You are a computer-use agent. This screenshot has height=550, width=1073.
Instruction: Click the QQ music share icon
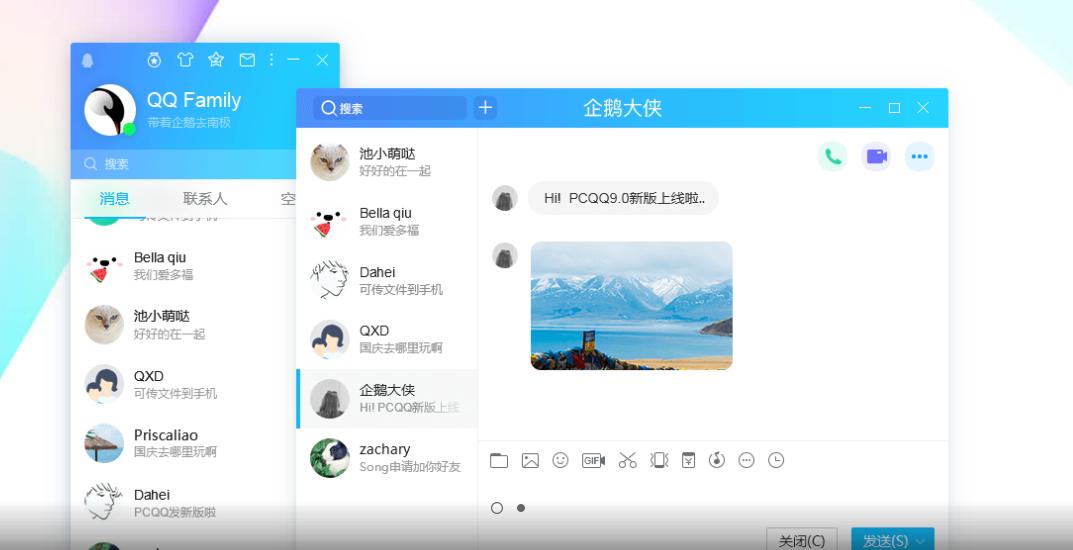[716, 460]
